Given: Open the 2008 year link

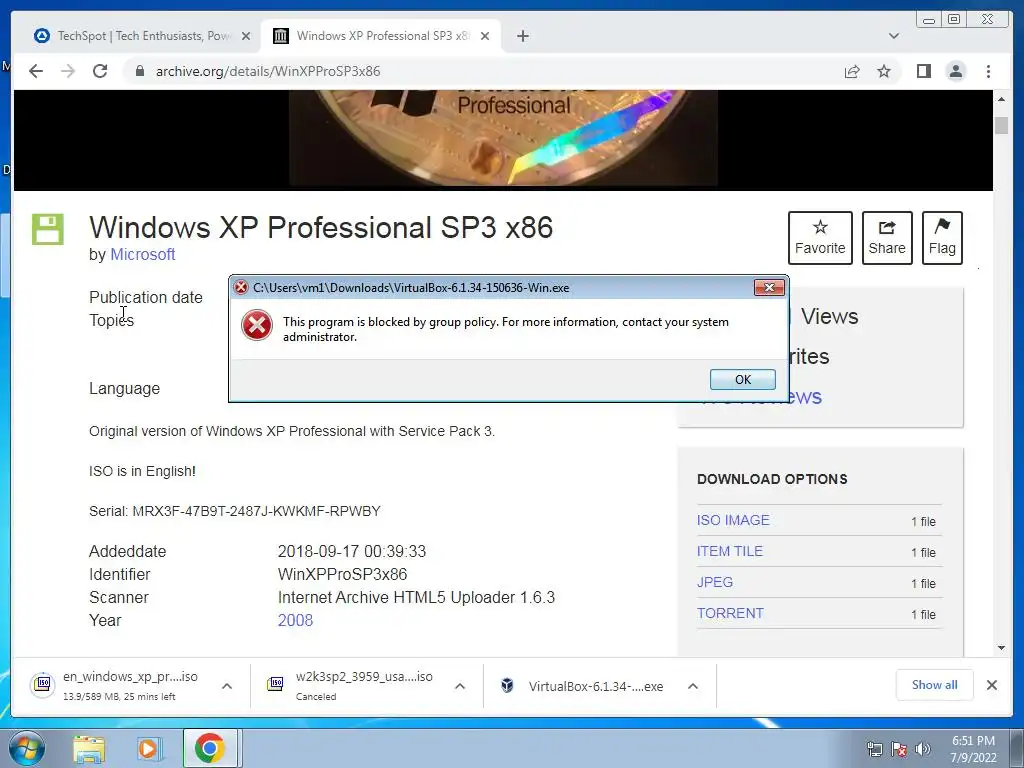Looking at the screenshot, I should click(x=295, y=620).
